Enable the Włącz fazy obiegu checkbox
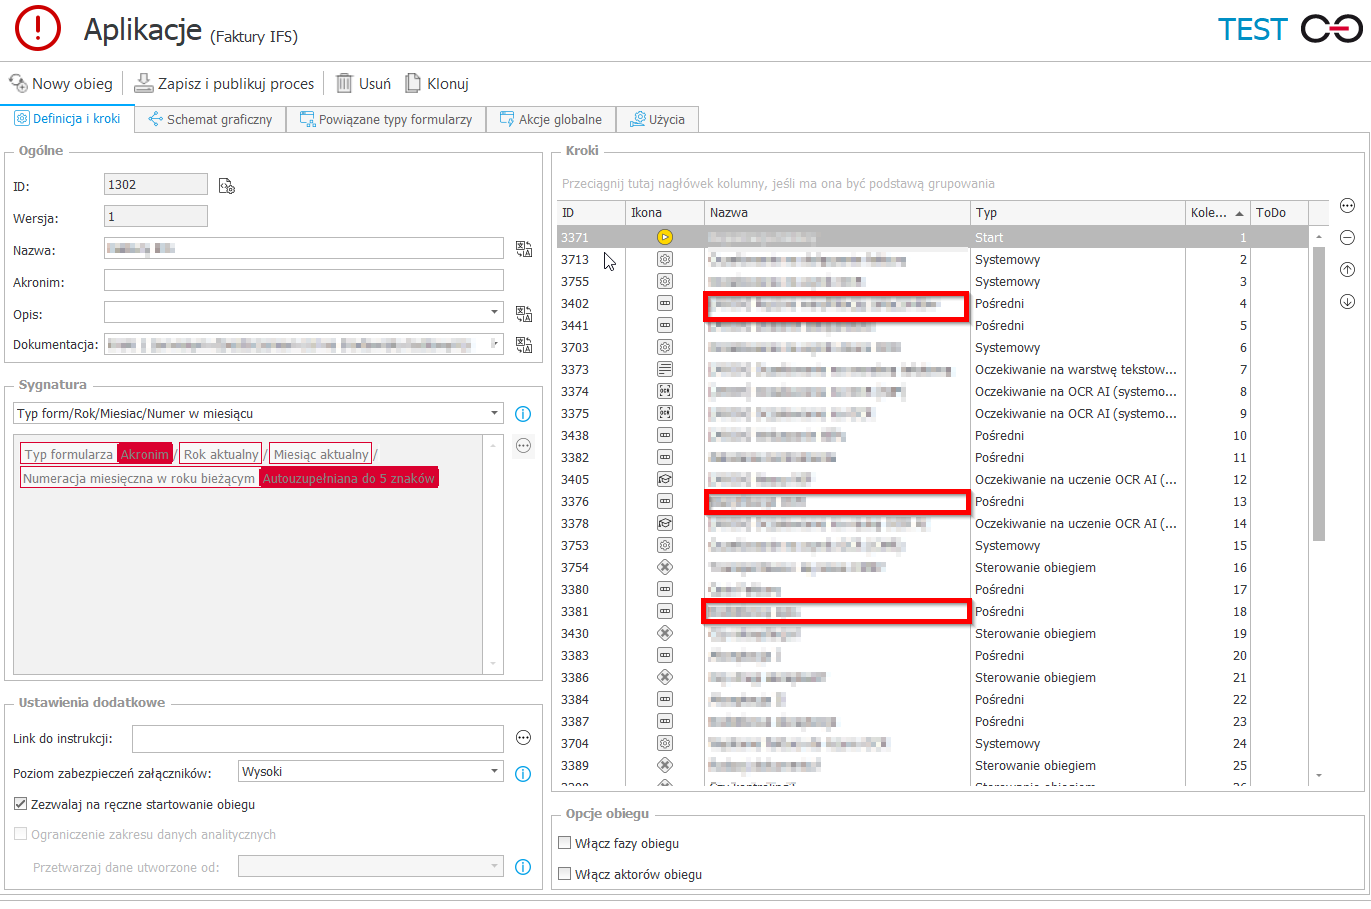Screen dimensions: 1371x909 pos(565,843)
